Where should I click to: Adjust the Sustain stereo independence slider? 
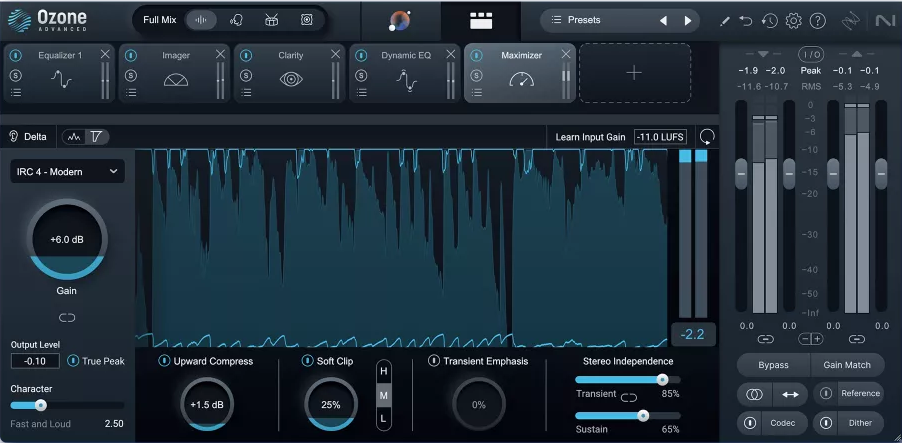point(643,415)
